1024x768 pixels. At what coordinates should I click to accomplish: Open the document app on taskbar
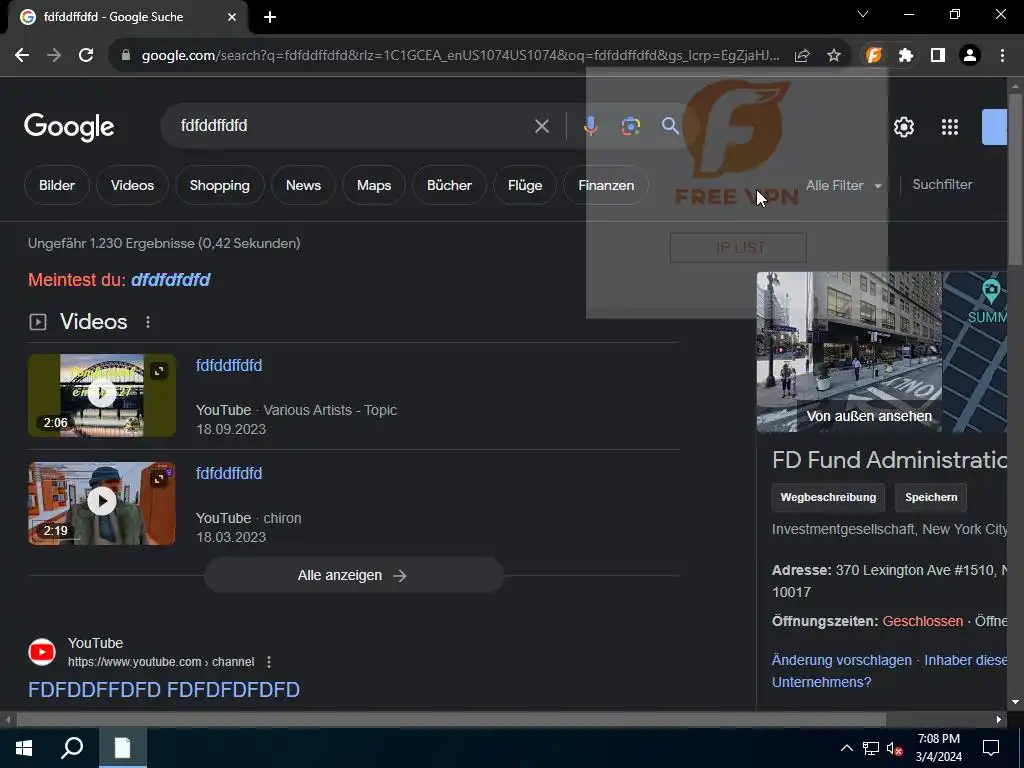tap(123, 748)
